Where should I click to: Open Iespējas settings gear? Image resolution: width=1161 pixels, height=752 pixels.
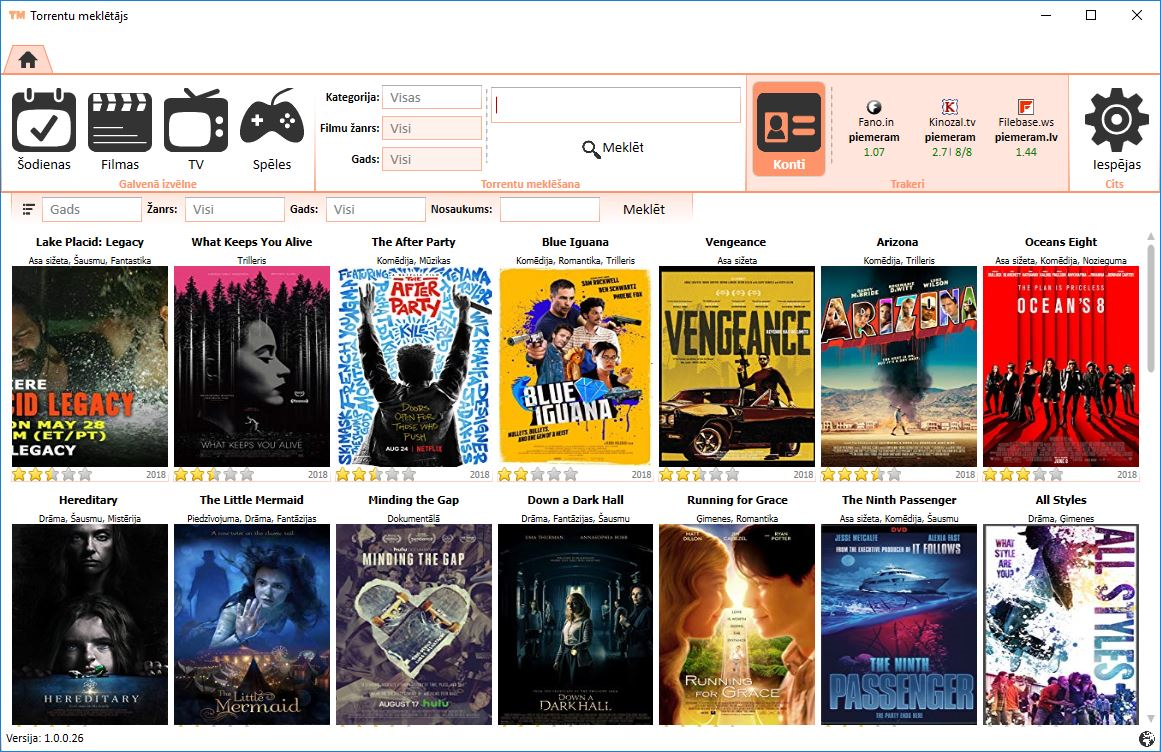click(1116, 130)
